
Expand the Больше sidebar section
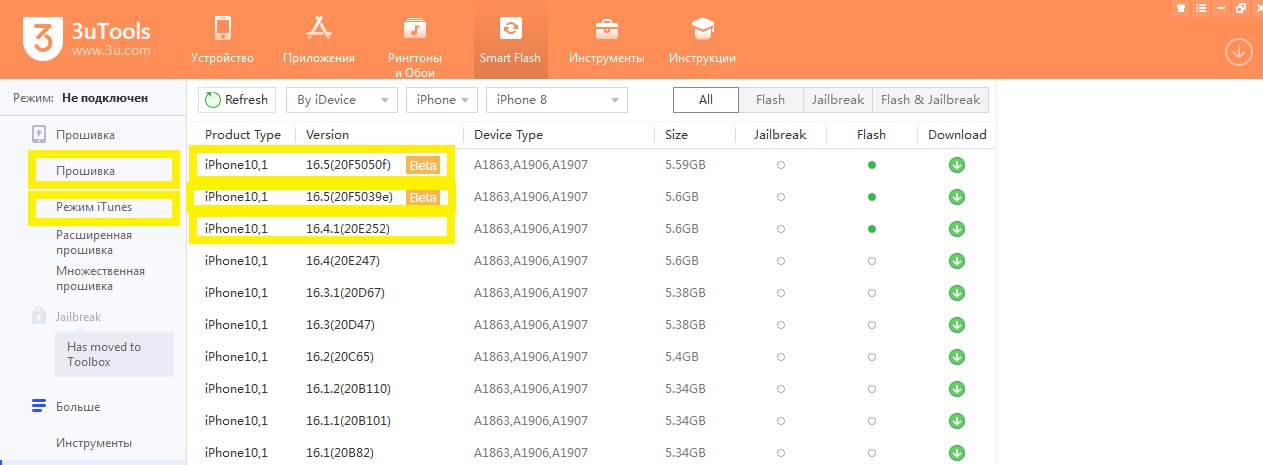coord(78,407)
